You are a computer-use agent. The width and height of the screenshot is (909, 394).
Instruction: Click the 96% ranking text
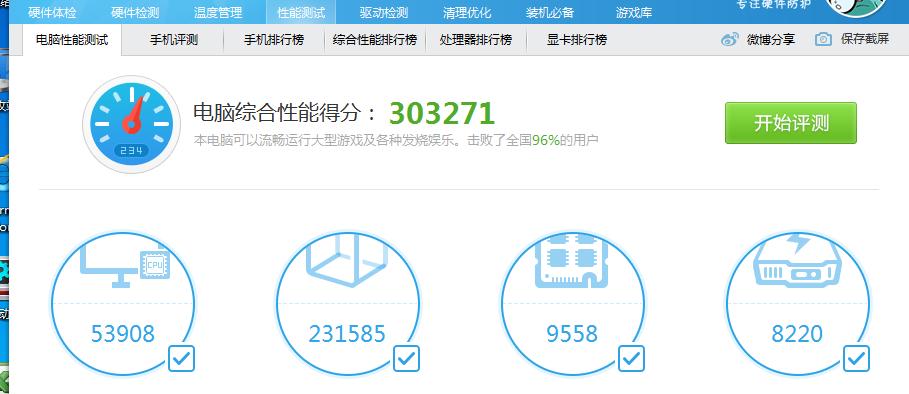click(x=546, y=140)
